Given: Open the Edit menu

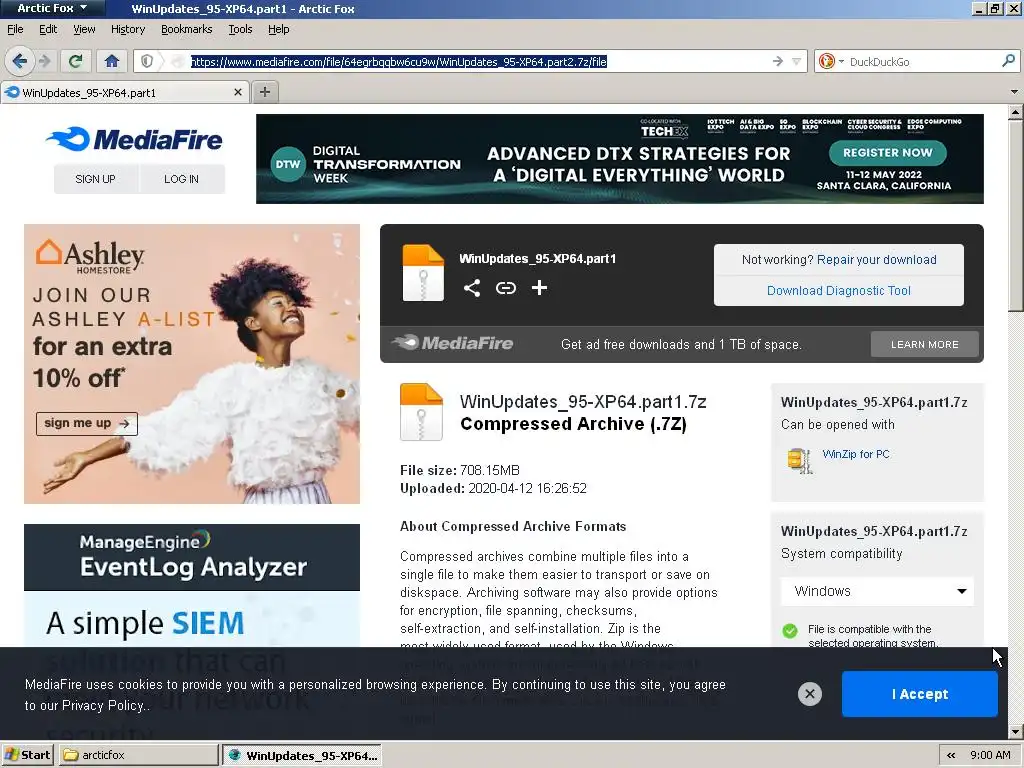Looking at the screenshot, I should (48, 29).
